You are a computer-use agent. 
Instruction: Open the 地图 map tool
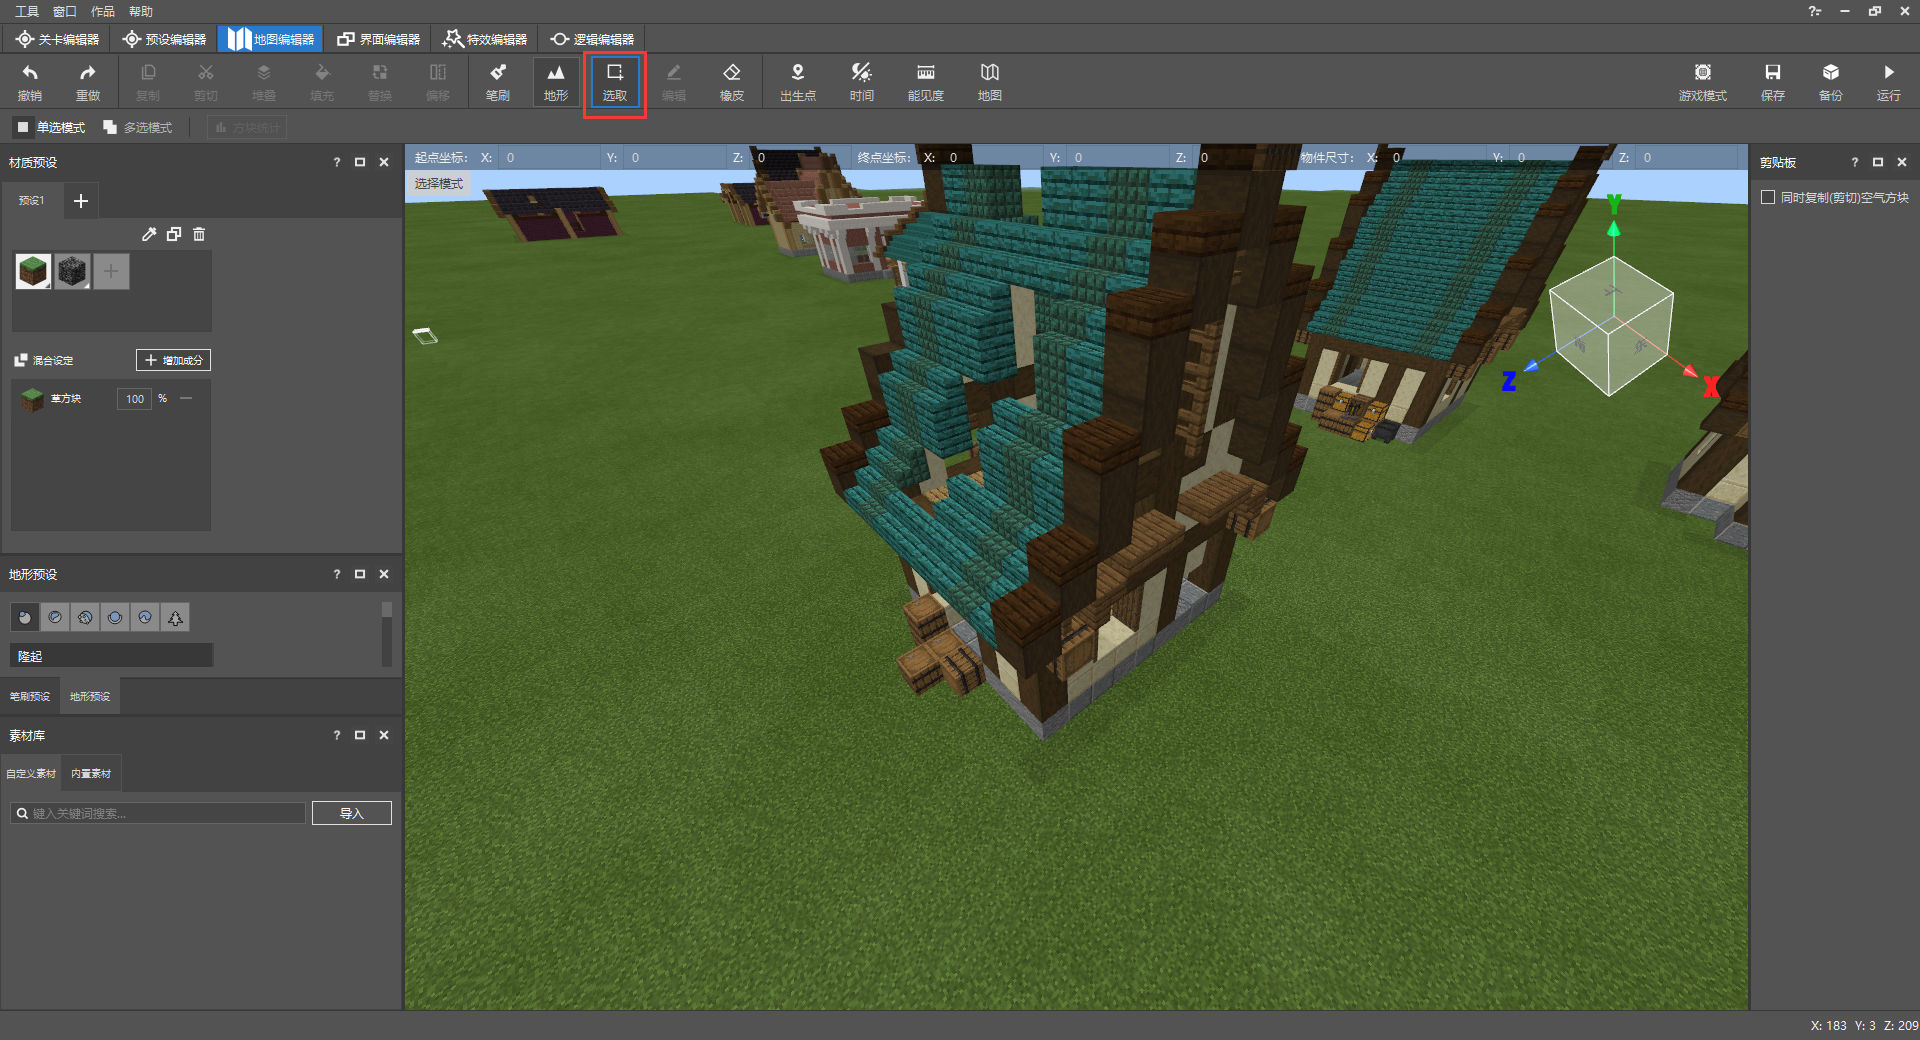[990, 81]
